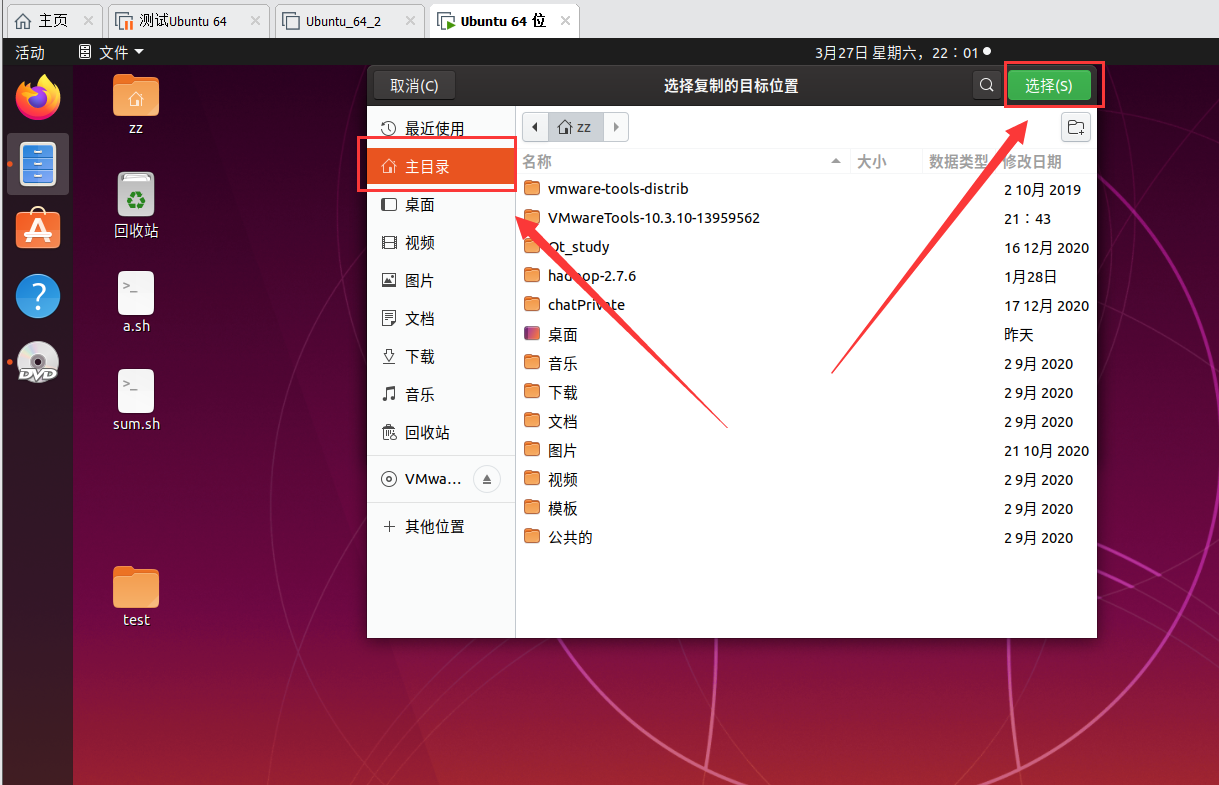Image resolution: width=1219 pixels, height=785 pixels.
Task: Open 最近使用 in the sidebar
Action: coord(441,128)
